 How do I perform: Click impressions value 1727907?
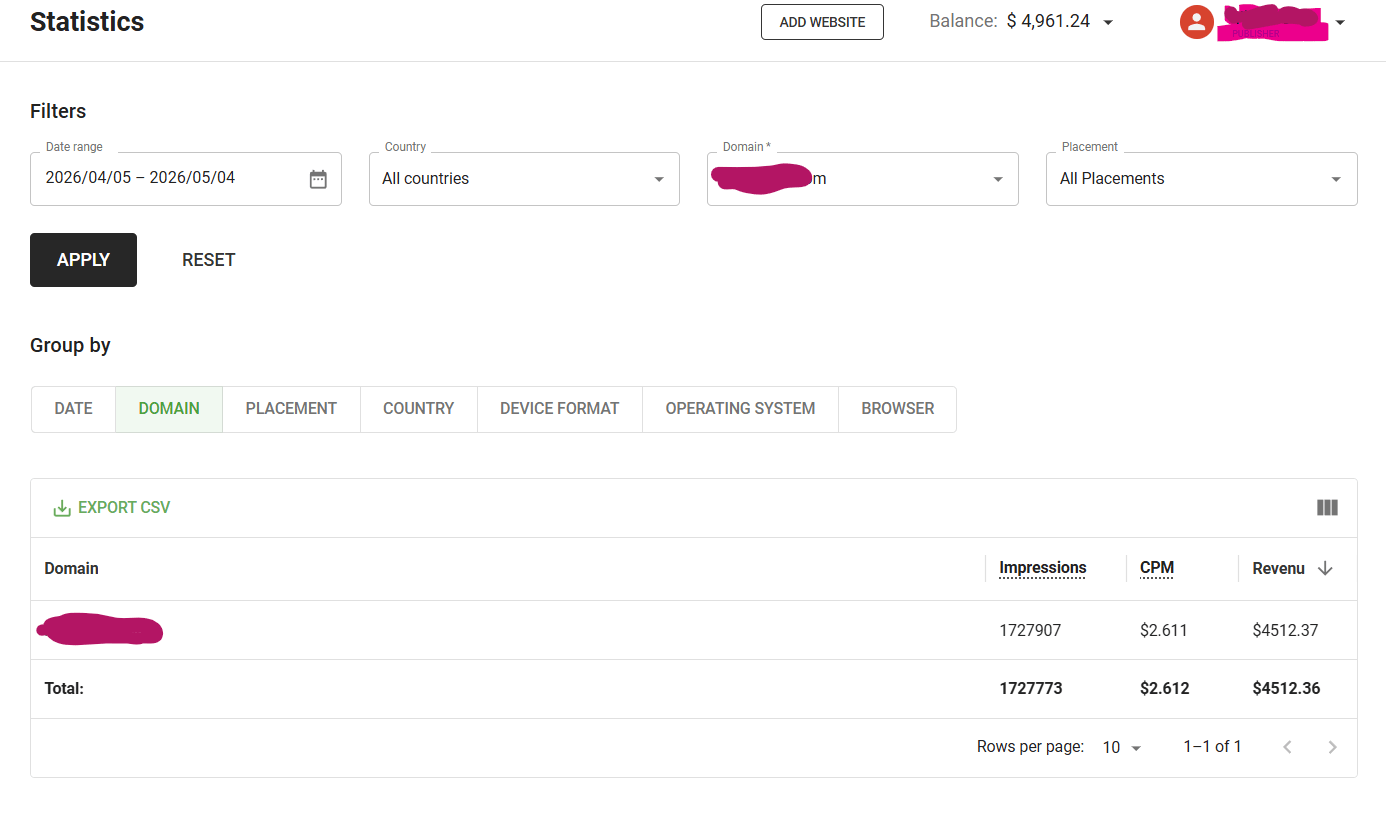click(1030, 630)
